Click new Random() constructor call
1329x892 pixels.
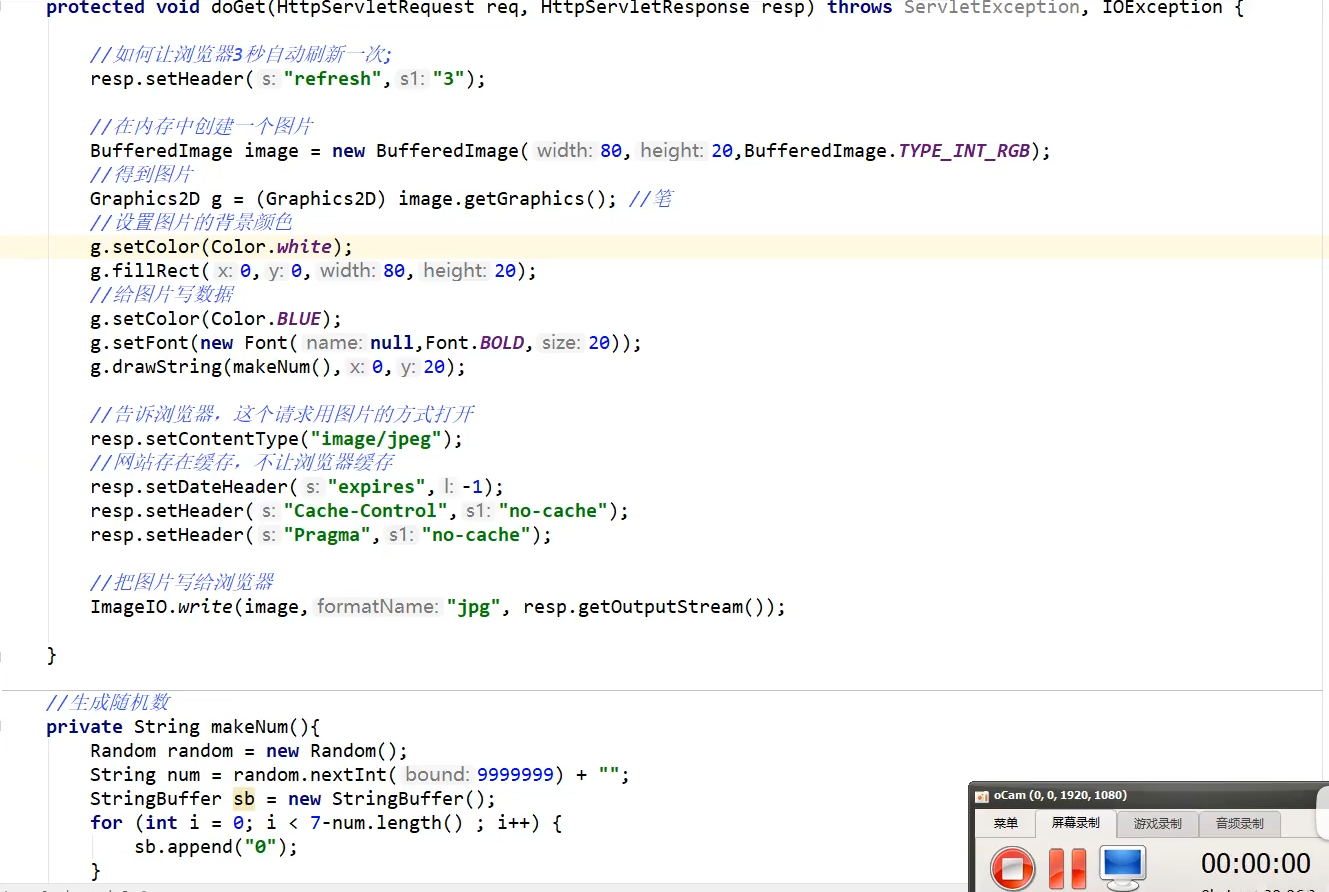(x=332, y=751)
